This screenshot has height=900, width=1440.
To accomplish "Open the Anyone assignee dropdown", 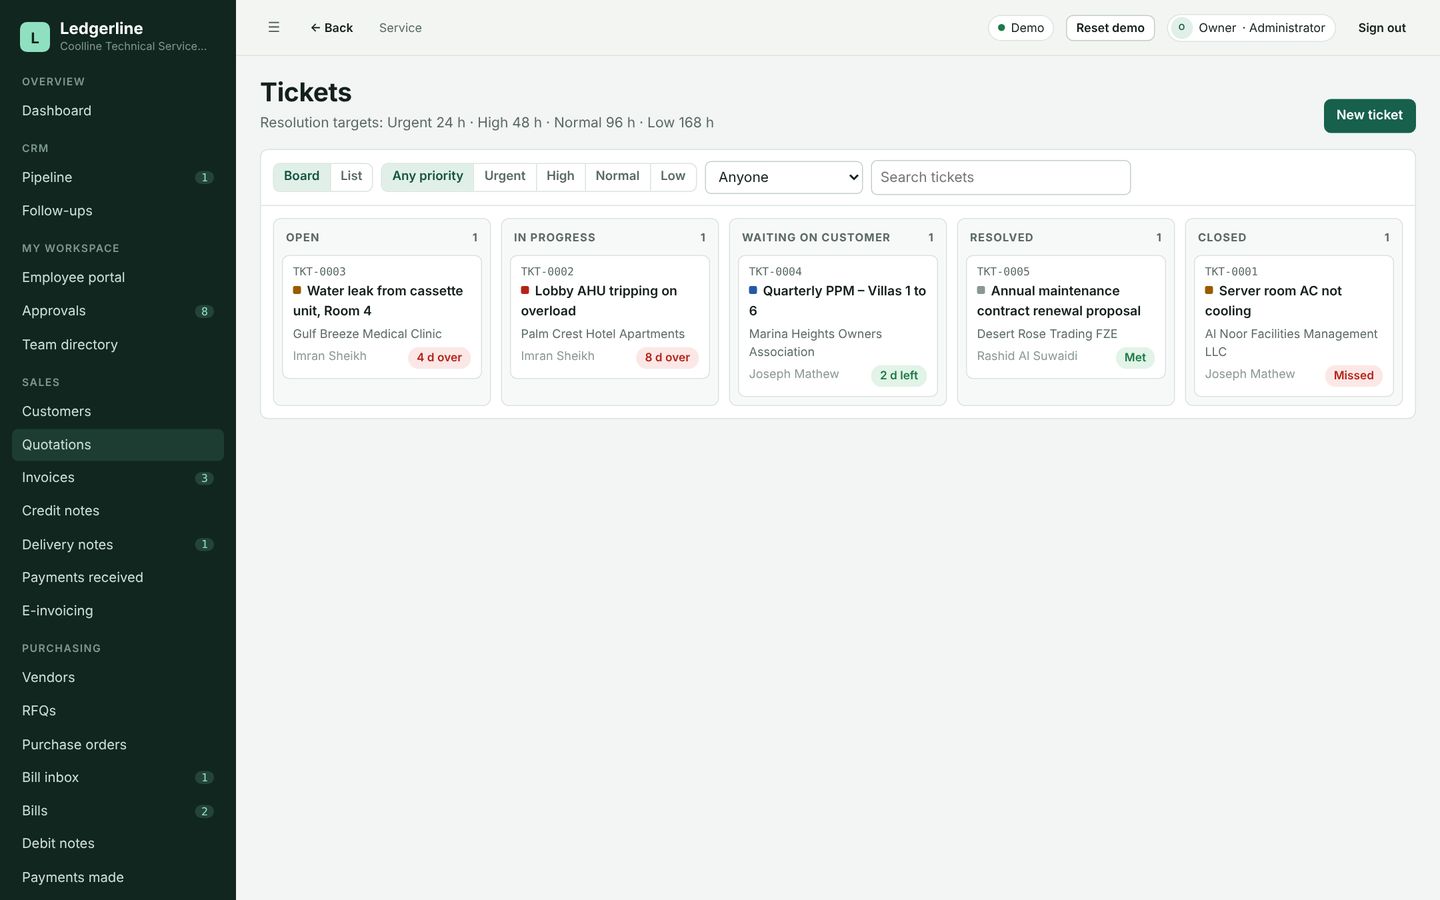I will (x=784, y=177).
